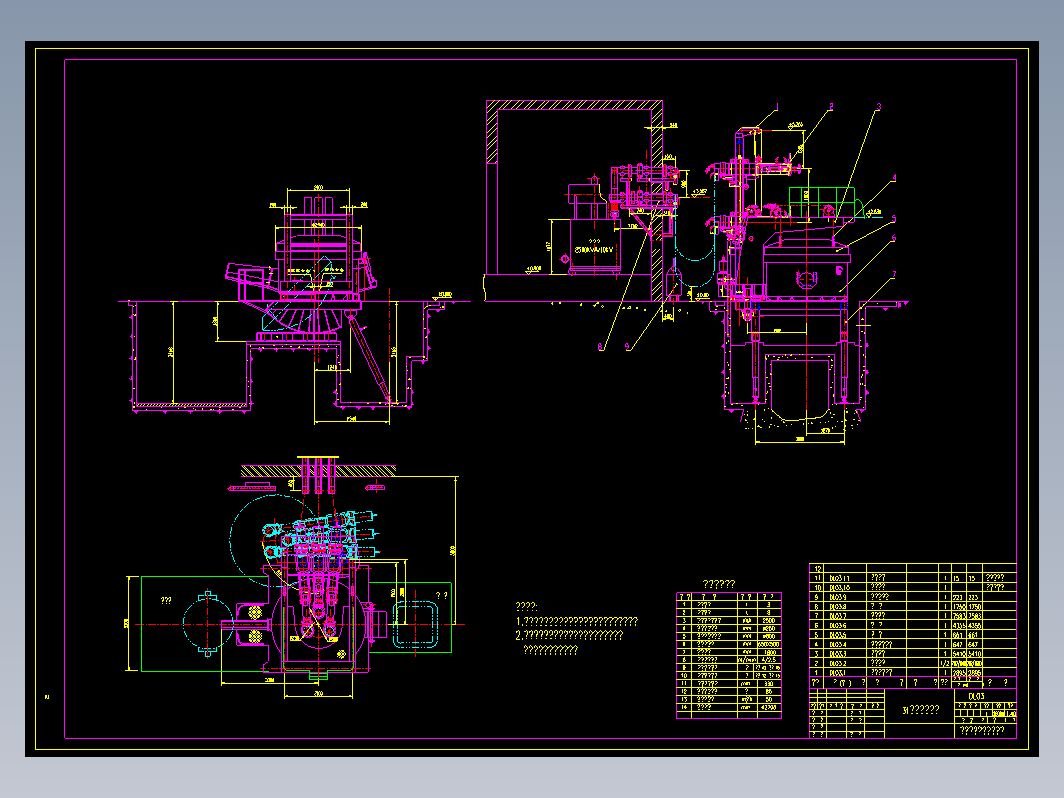Select the DL03.1 row in parts list
The width and height of the screenshot is (1064, 798).
(x=913, y=672)
